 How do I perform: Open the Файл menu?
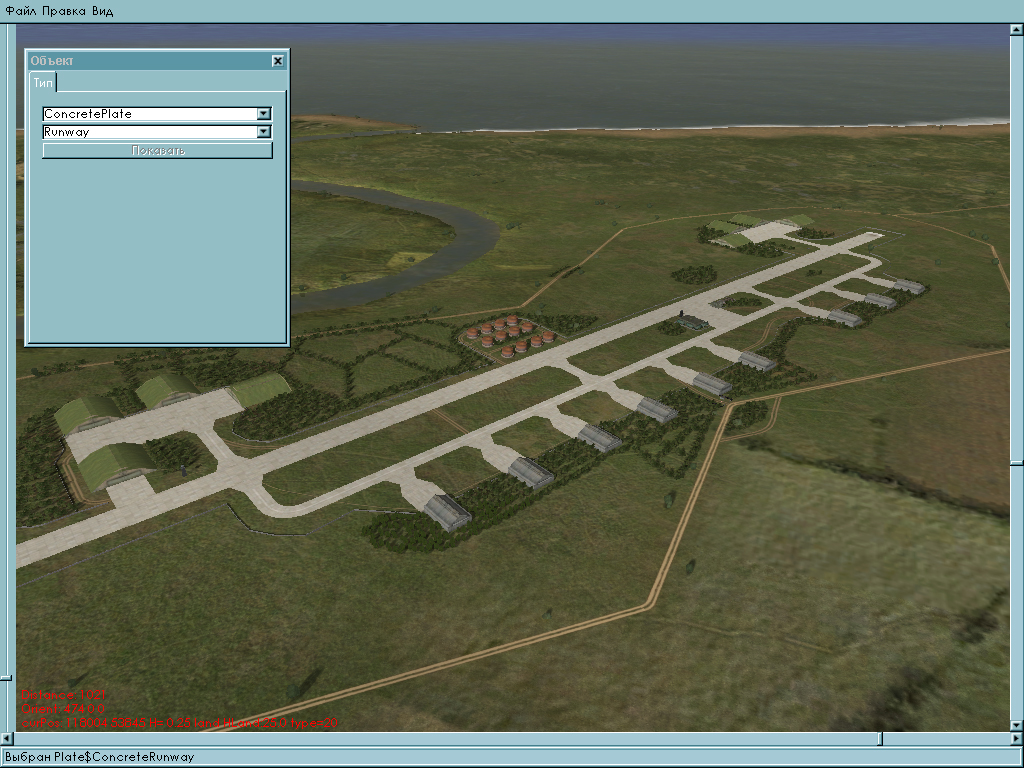click(x=20, y=11)
